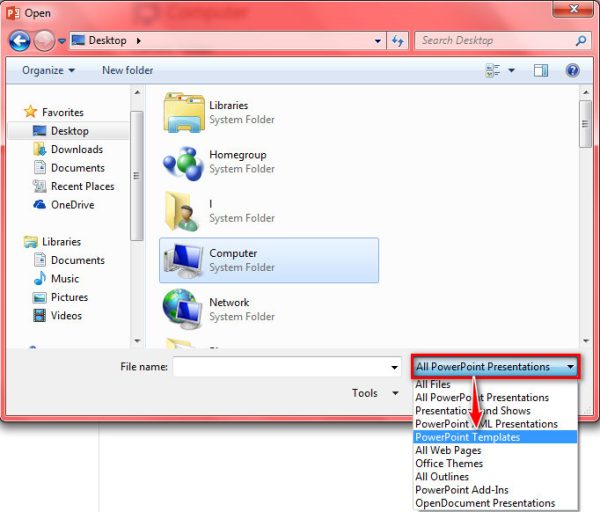Choose PowerPoint XML Presentations from the list
The width and height of the screenshot is (600, 512).
point(496,424)
